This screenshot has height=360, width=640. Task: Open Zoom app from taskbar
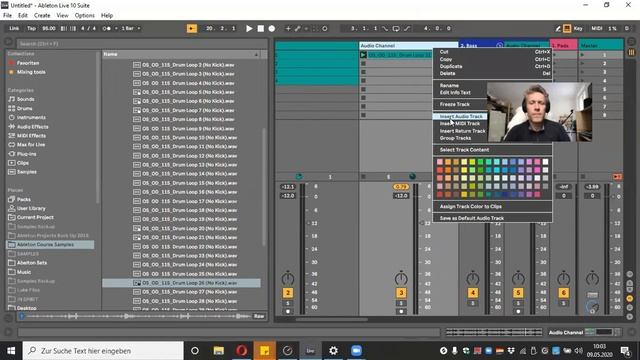pyautogui.click(x=356, y=351)
